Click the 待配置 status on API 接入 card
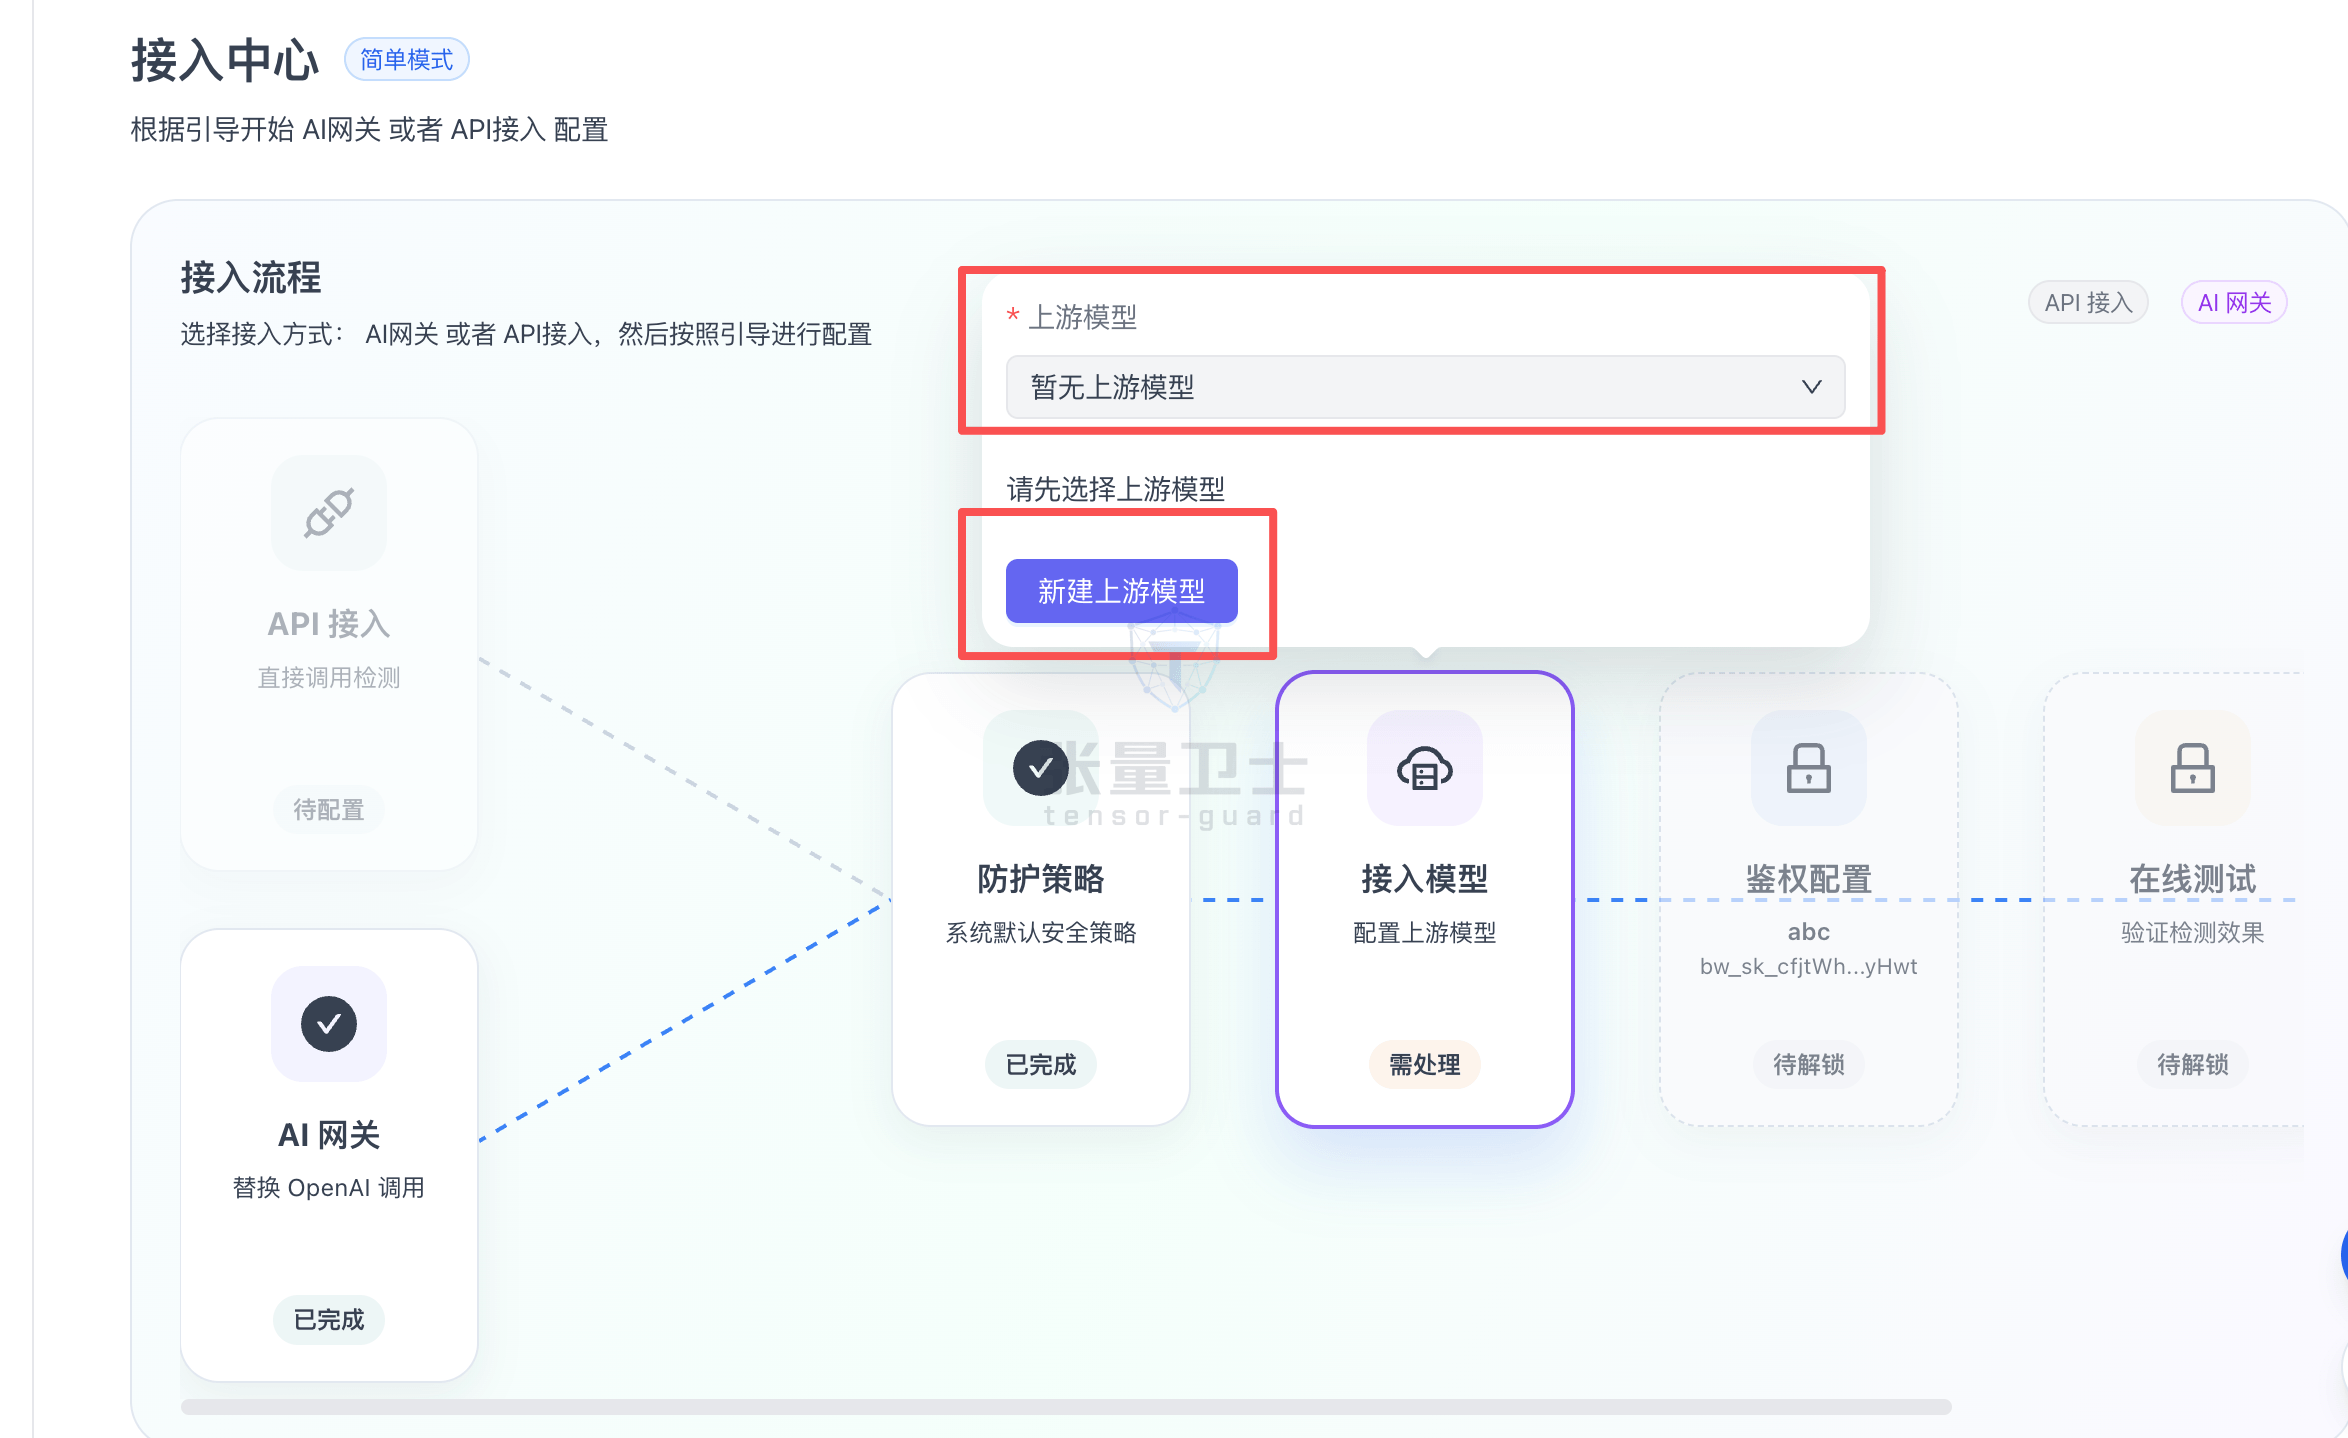 tap(329, 810)
